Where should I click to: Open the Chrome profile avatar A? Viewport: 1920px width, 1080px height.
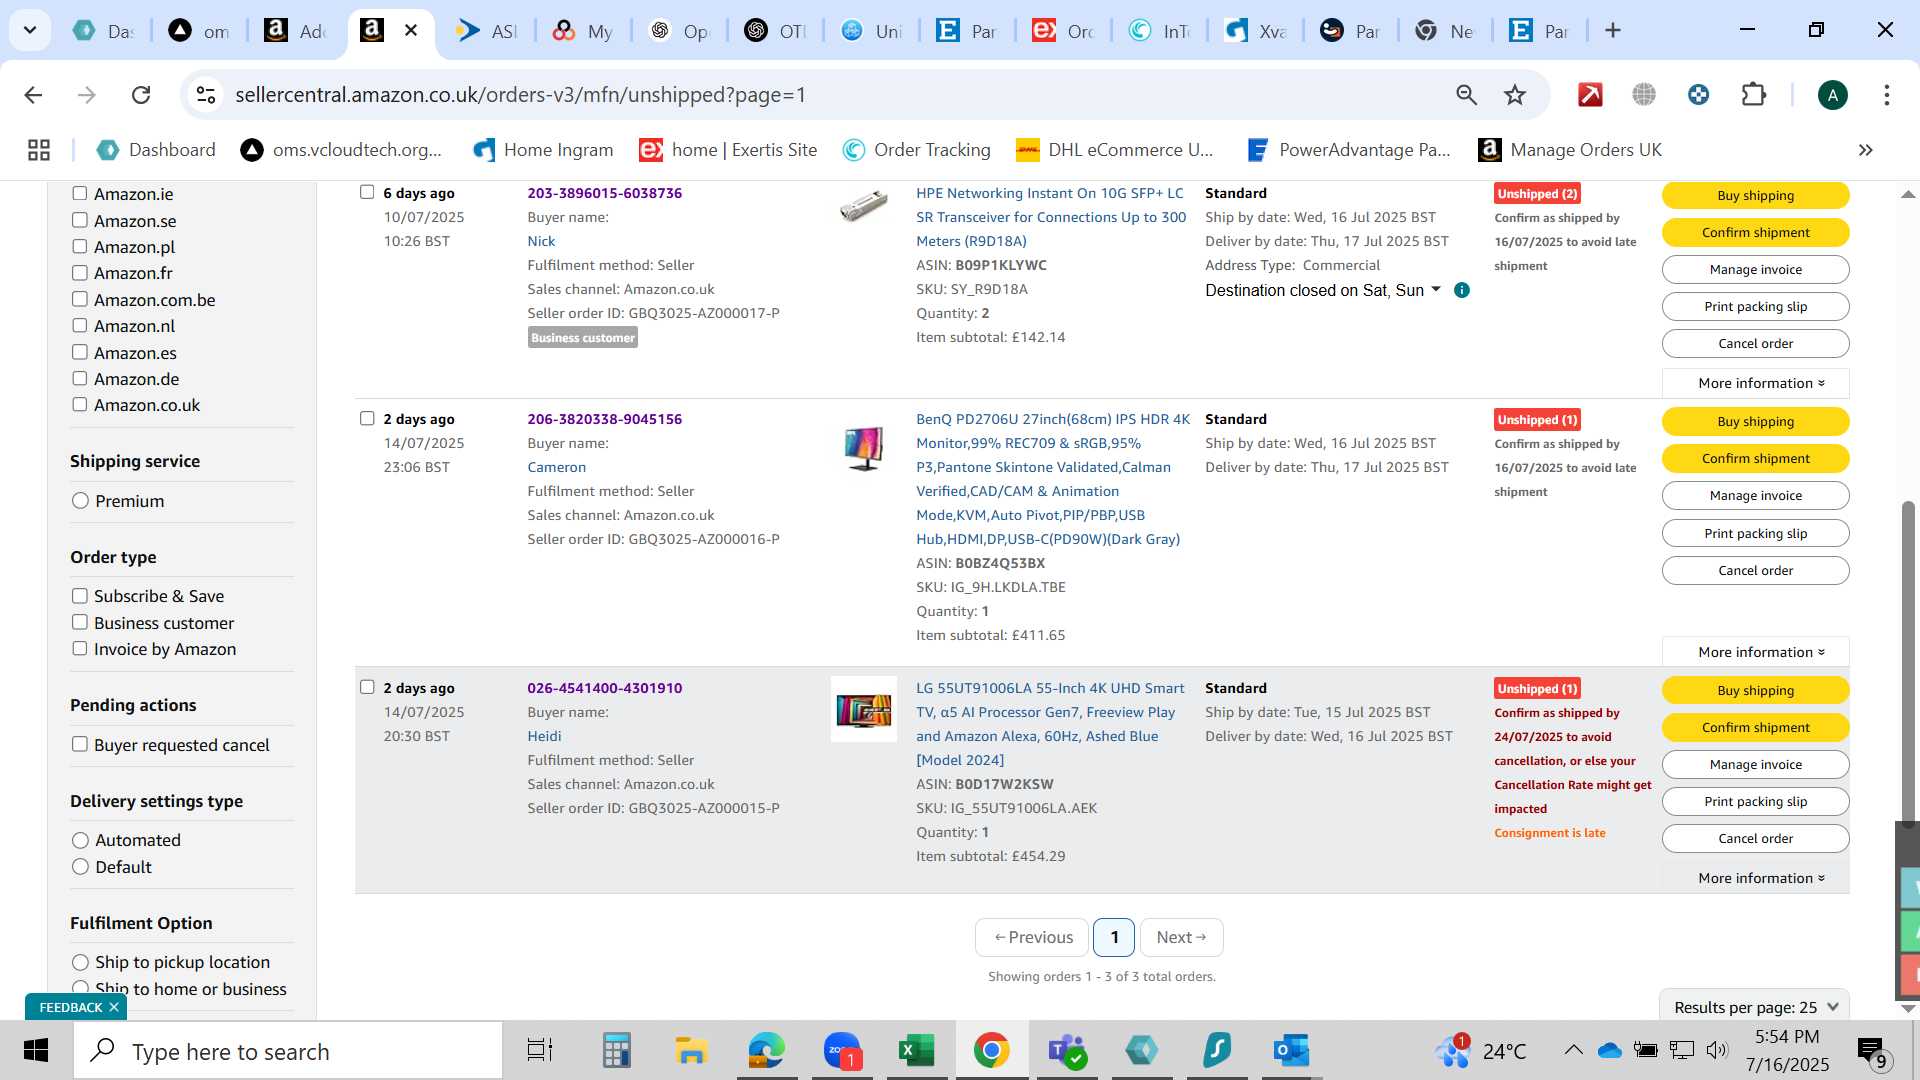point(1832,95)
